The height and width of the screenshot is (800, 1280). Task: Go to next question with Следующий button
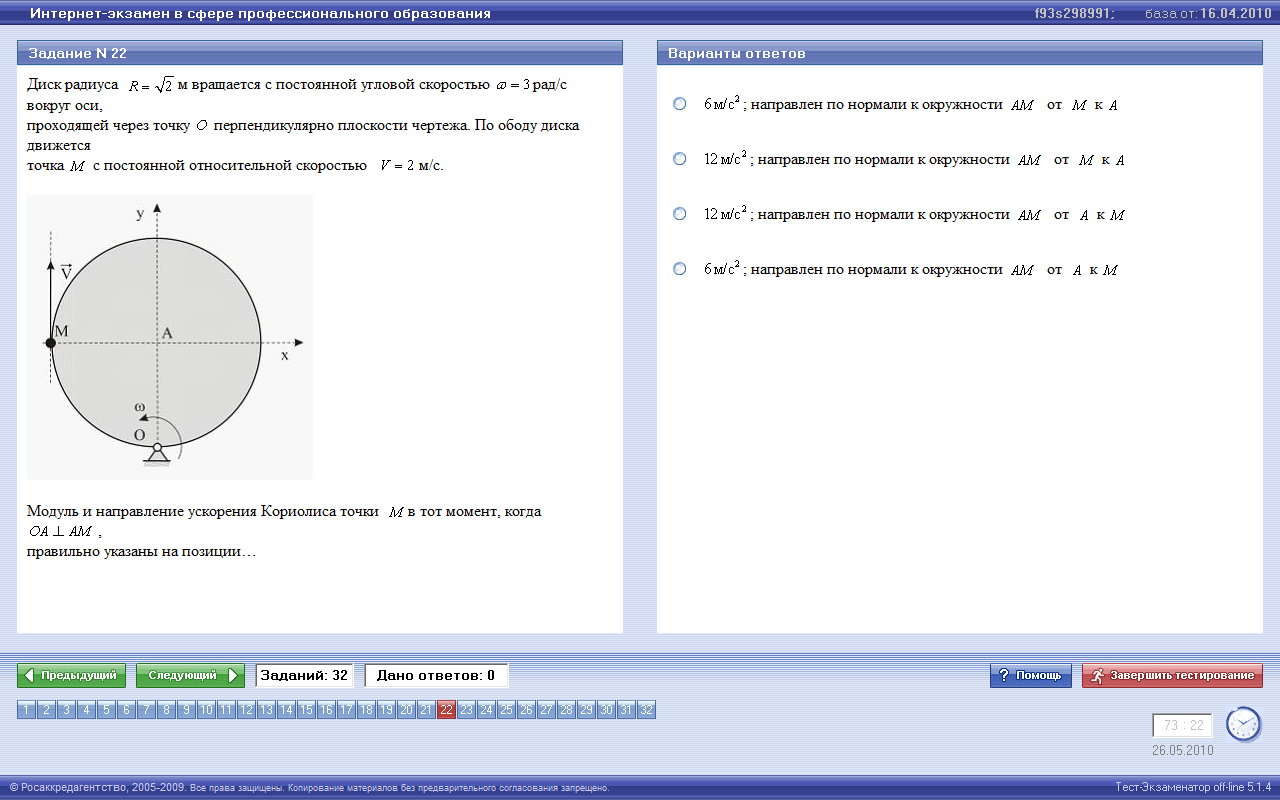click(x=190, y=676)
